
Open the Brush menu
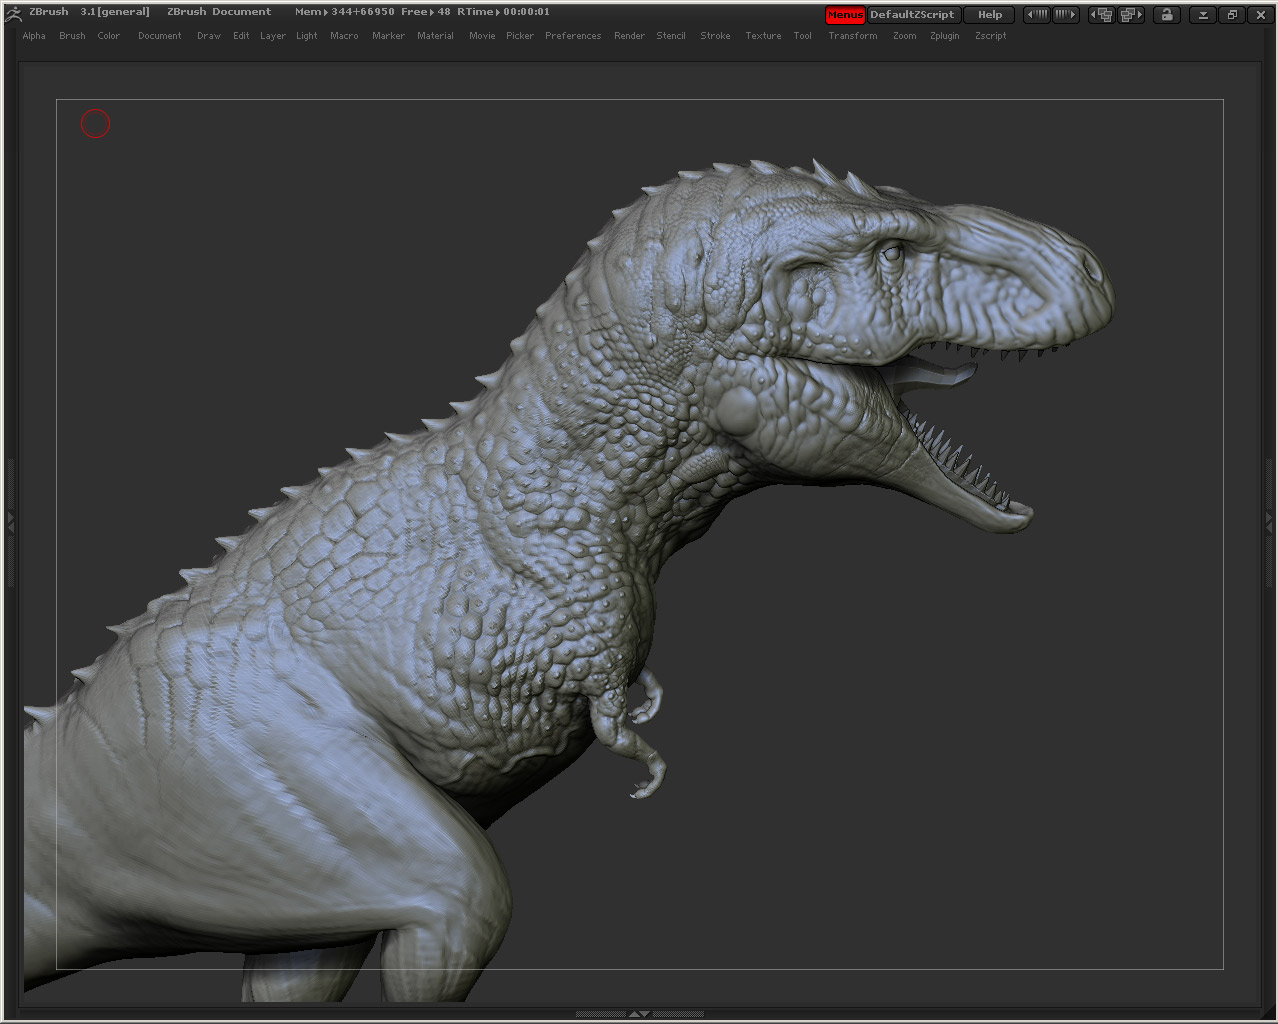click(72, 36)
